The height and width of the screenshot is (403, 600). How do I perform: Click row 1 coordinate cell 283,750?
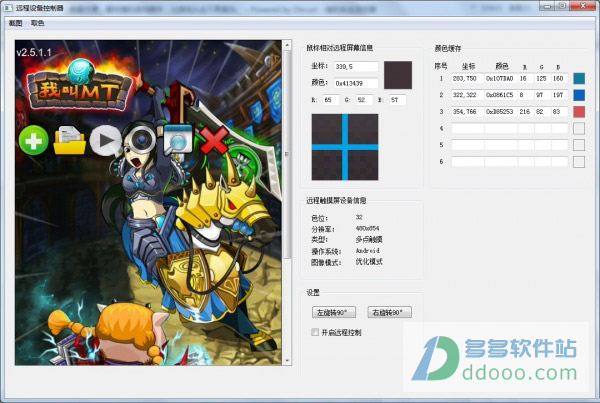pos(468,78)
